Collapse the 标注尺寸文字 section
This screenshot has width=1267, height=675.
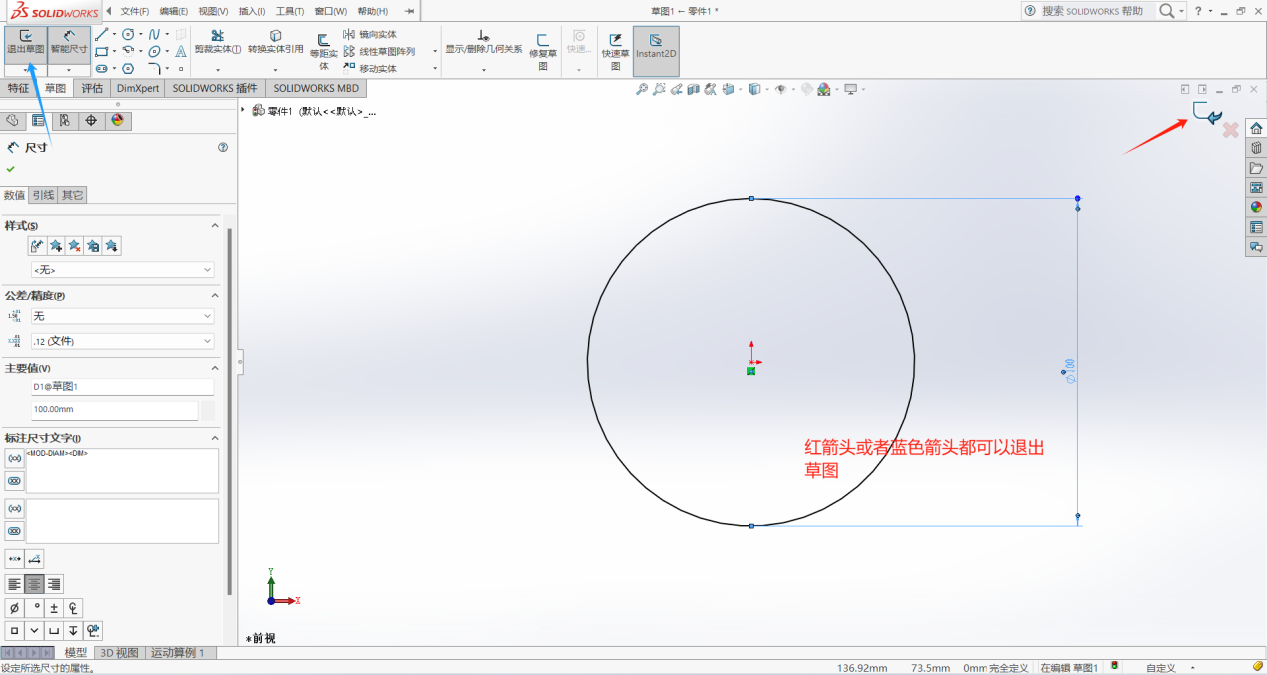click(214, 438)
